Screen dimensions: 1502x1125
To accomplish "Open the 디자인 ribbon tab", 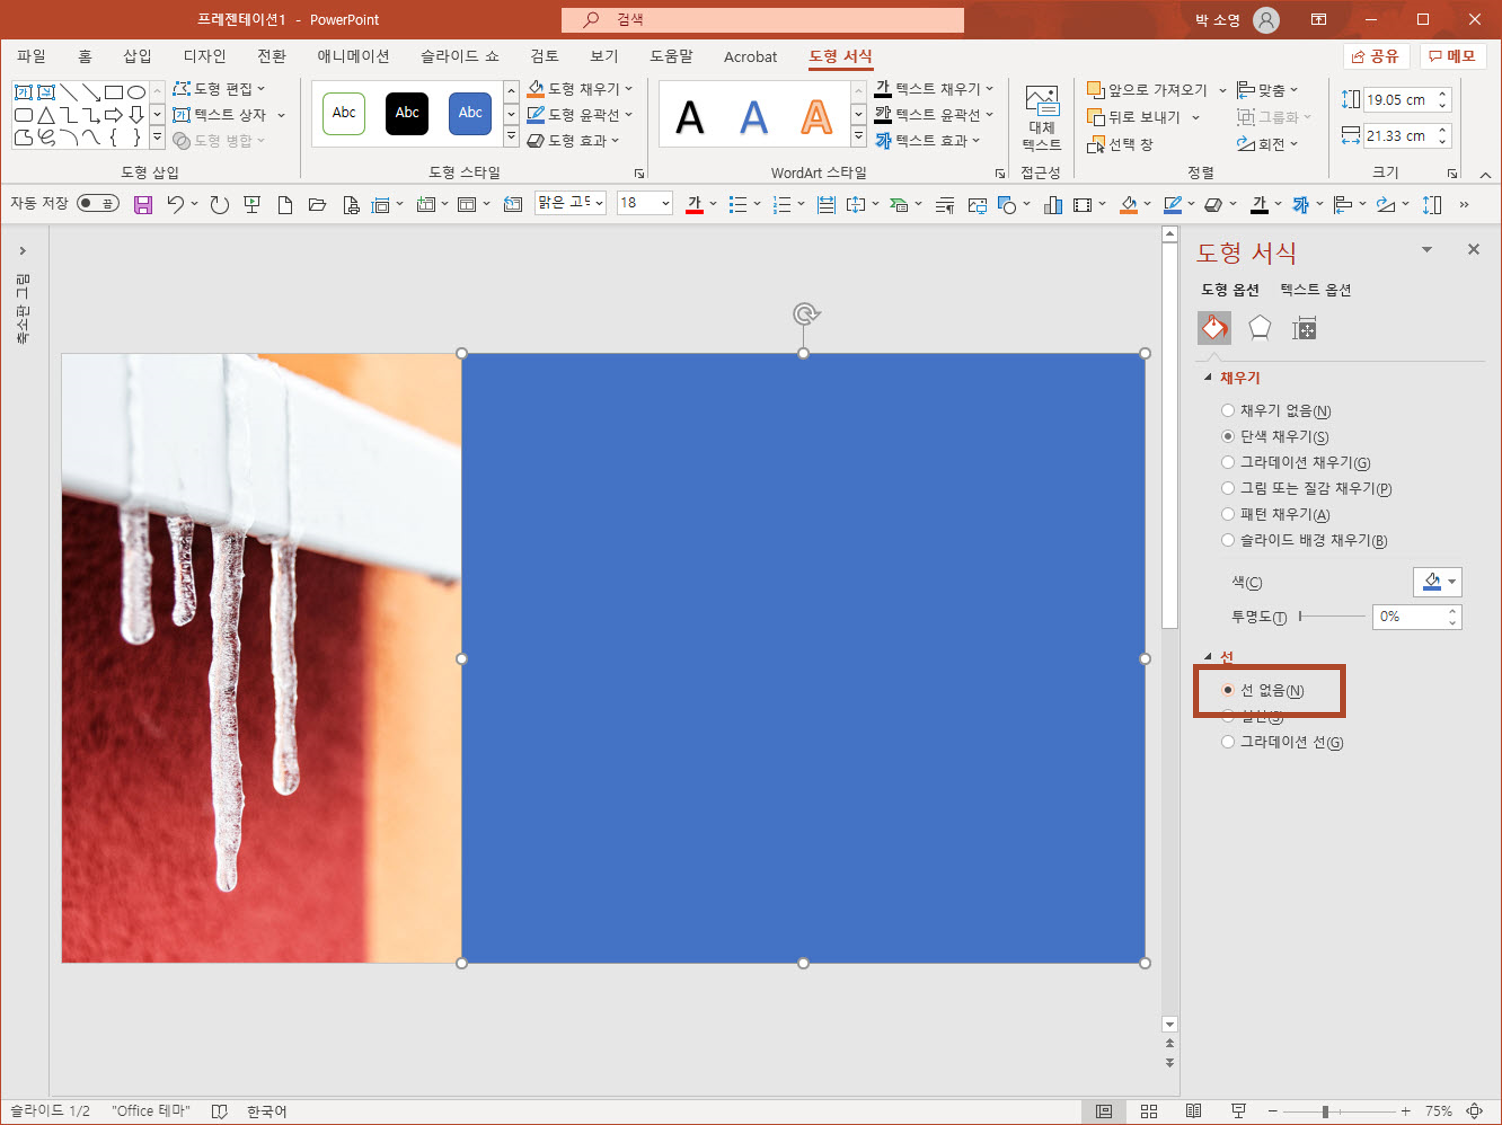I will pos(204,56).
